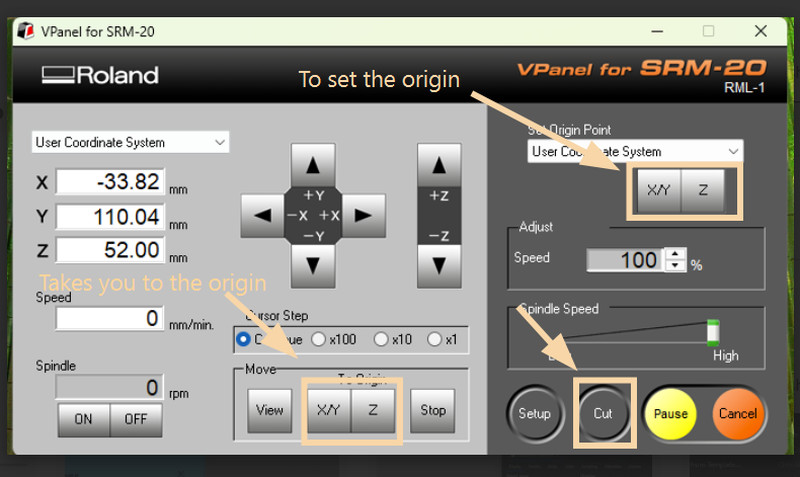Click the Y coordinate value 110.04
The width and height of the screenshot is (800, 477).
pos(110,217)
